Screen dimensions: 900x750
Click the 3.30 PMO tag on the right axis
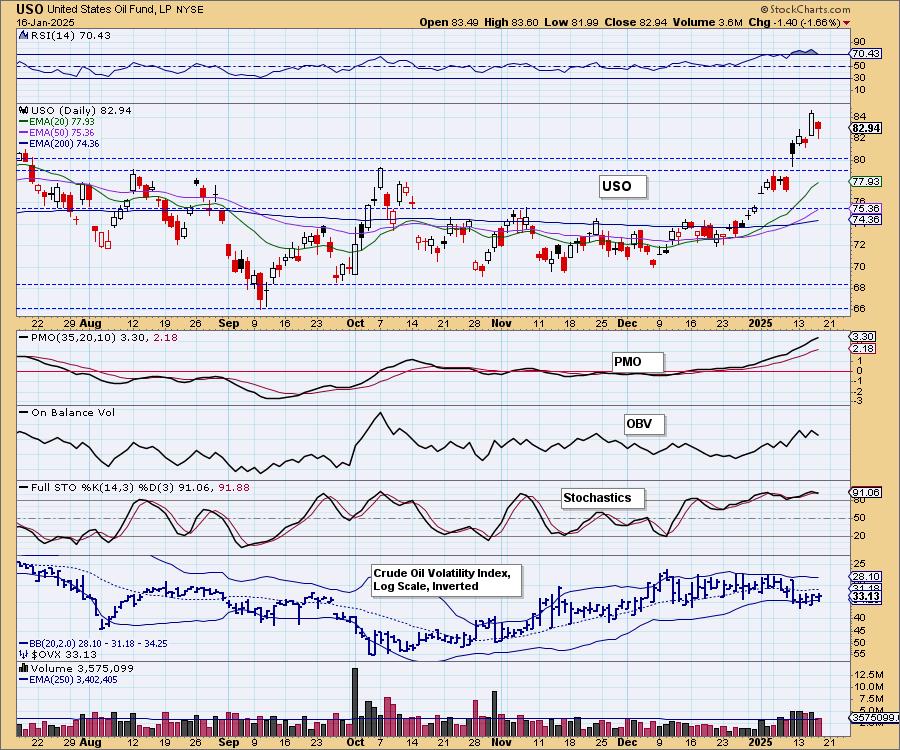(862, 337)
